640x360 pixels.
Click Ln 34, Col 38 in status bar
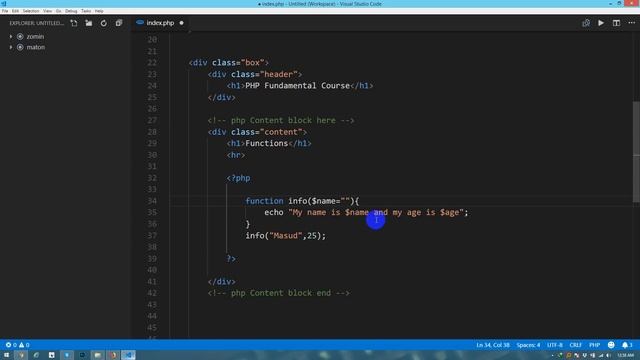(x=493, y=345)
